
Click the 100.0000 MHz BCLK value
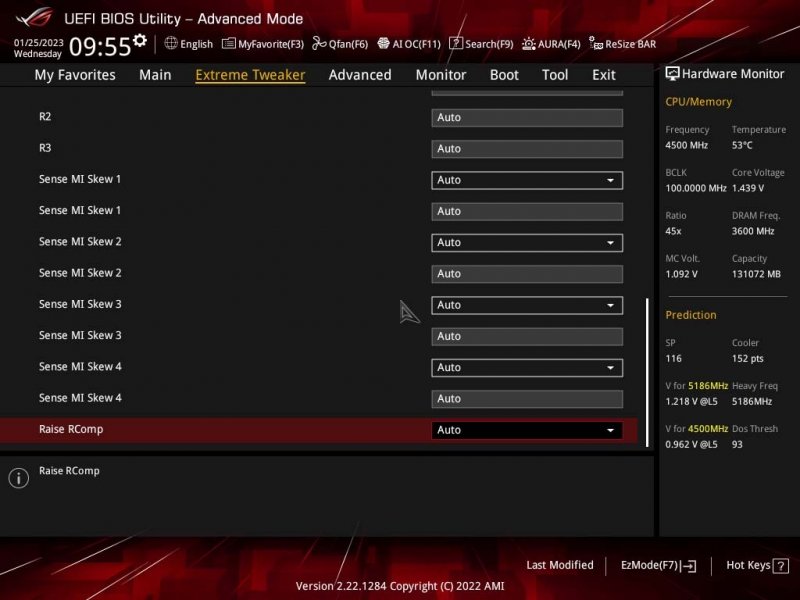tap(695, 188)
